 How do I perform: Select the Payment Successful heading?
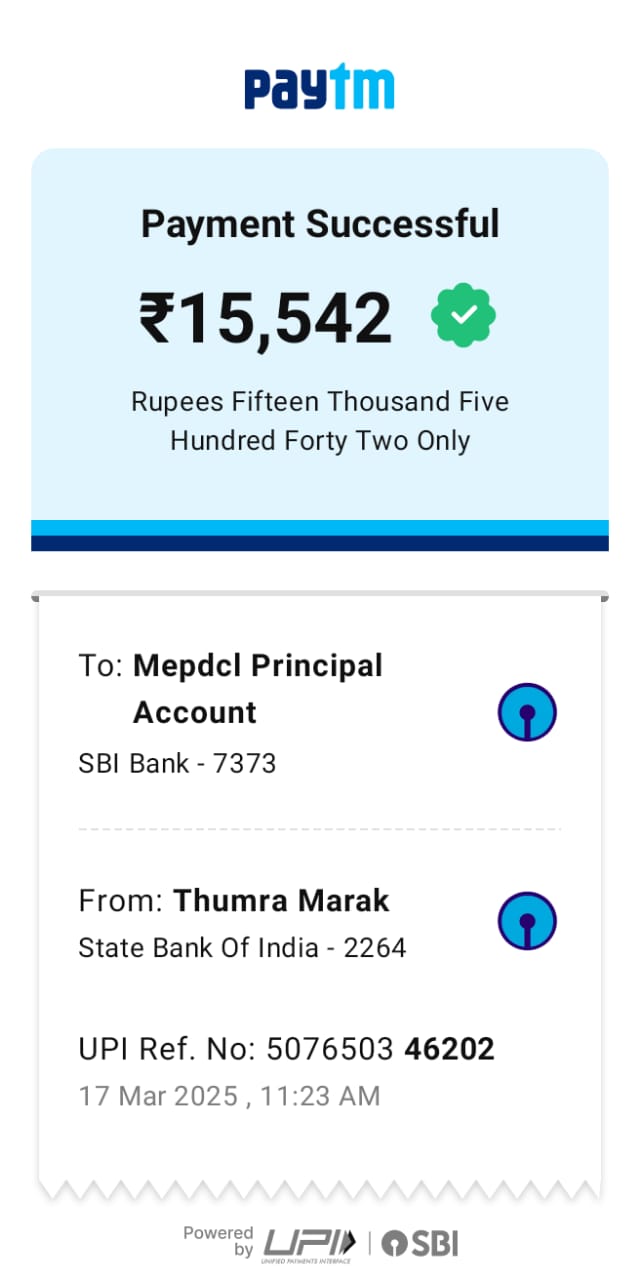[320, 223]
